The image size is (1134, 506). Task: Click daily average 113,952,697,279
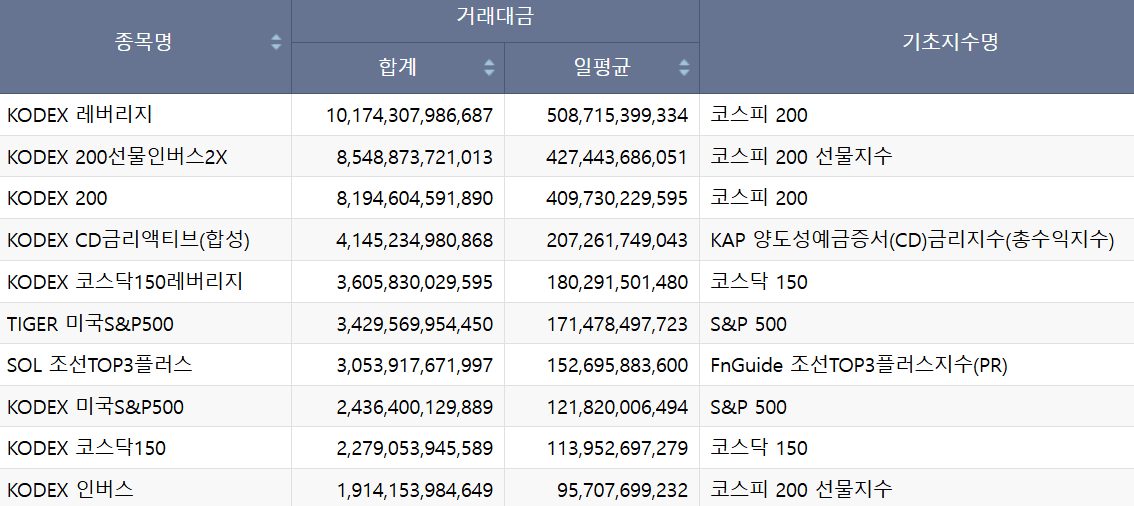point(617,449)
